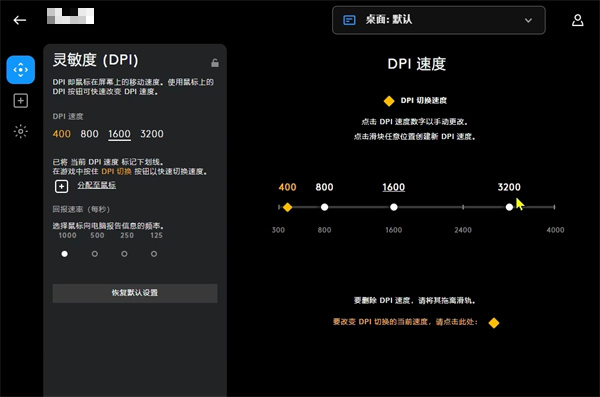
Task: Select 400 in left DPI speed list
Action: click(62, 134)
